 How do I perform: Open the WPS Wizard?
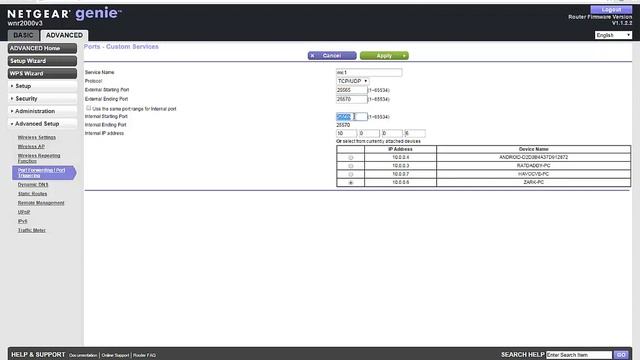(42, 73)
